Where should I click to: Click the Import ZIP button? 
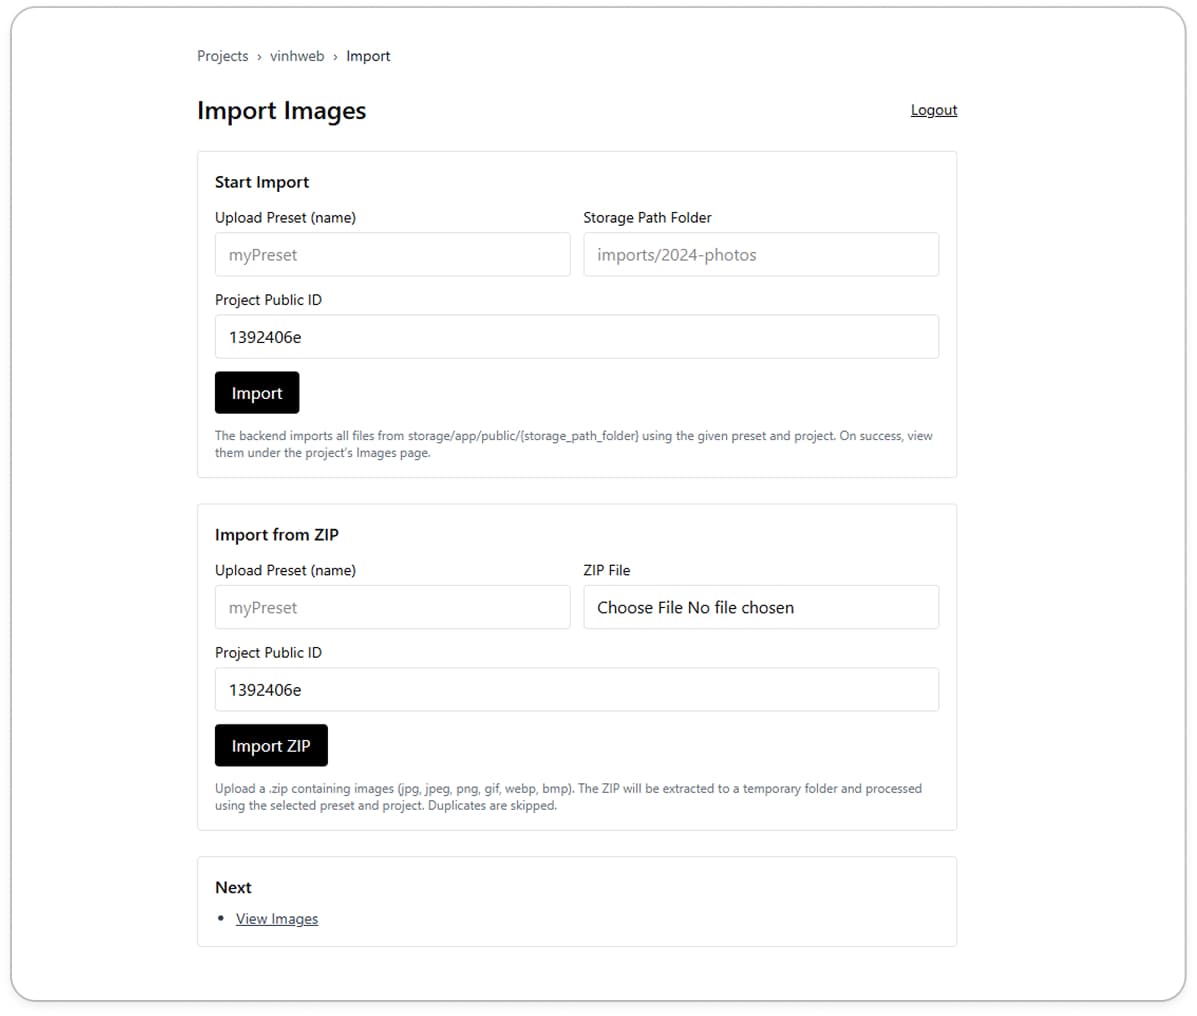point(270,745)
